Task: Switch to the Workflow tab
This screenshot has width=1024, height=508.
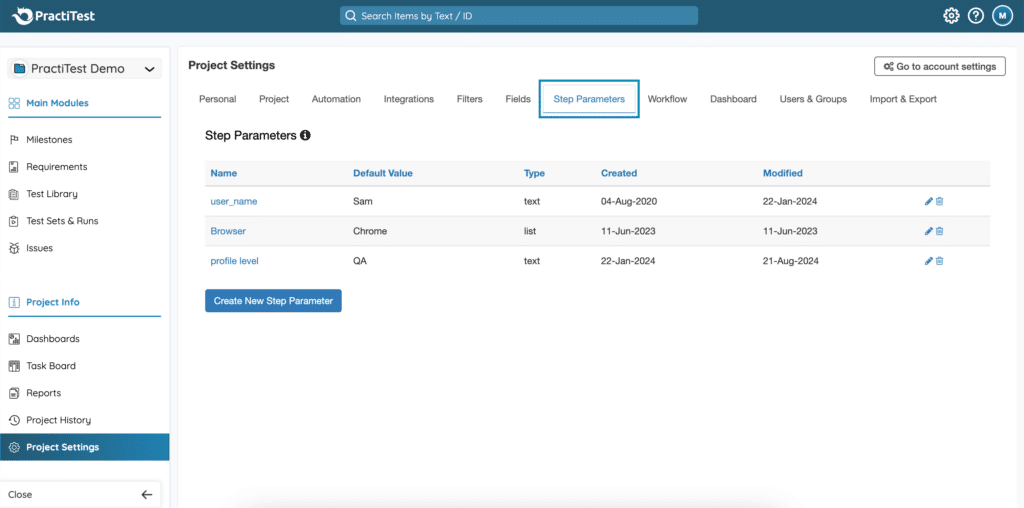Action: tap(667, 99)
